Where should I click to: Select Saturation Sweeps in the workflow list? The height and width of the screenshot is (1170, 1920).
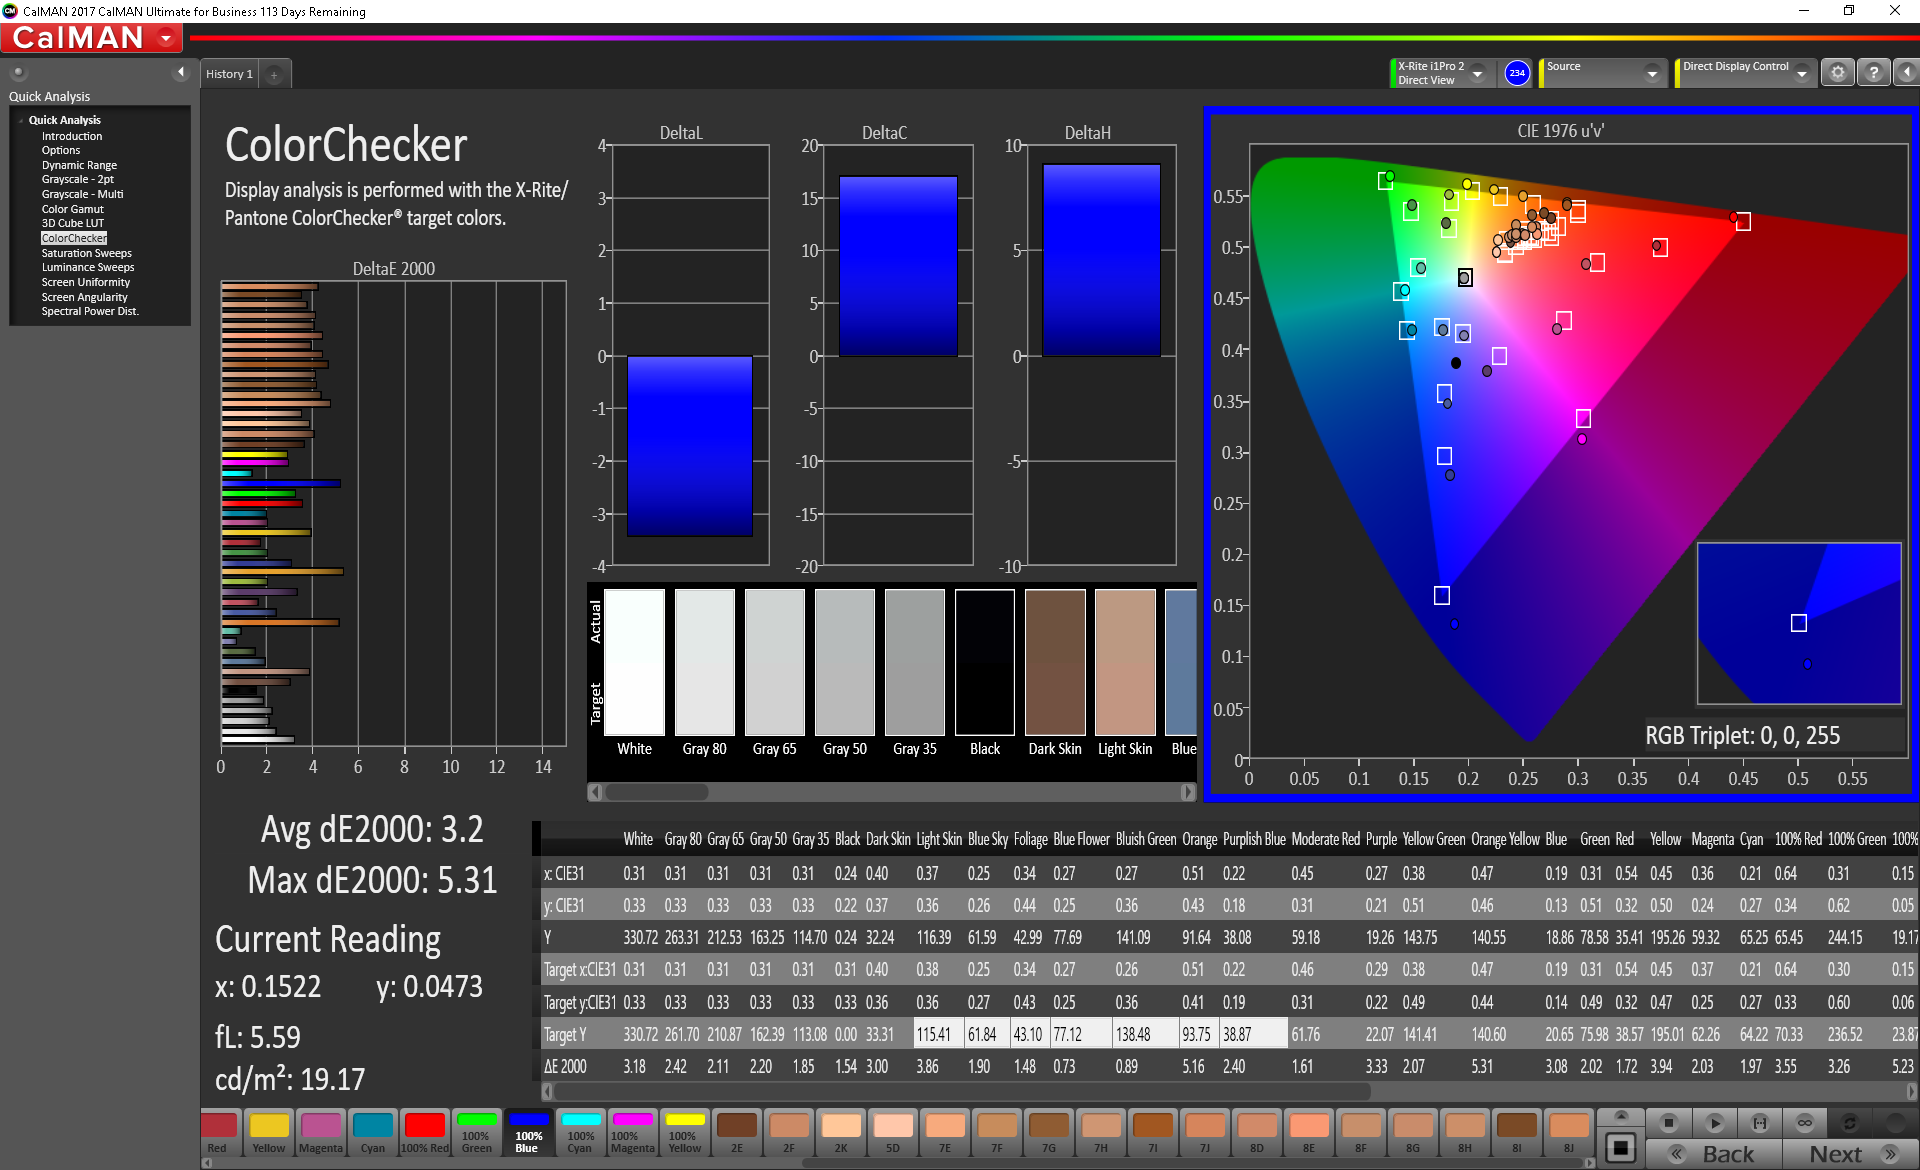point(86,253)
